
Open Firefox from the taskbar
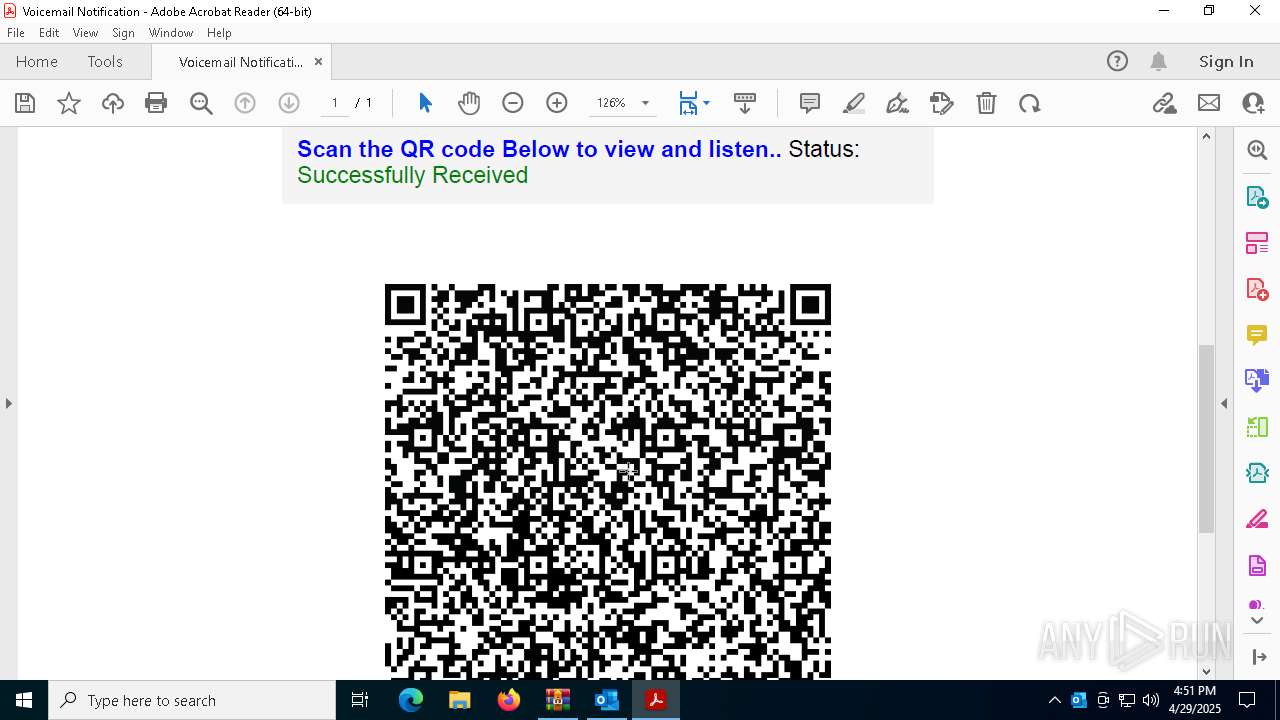click(509, 700)
